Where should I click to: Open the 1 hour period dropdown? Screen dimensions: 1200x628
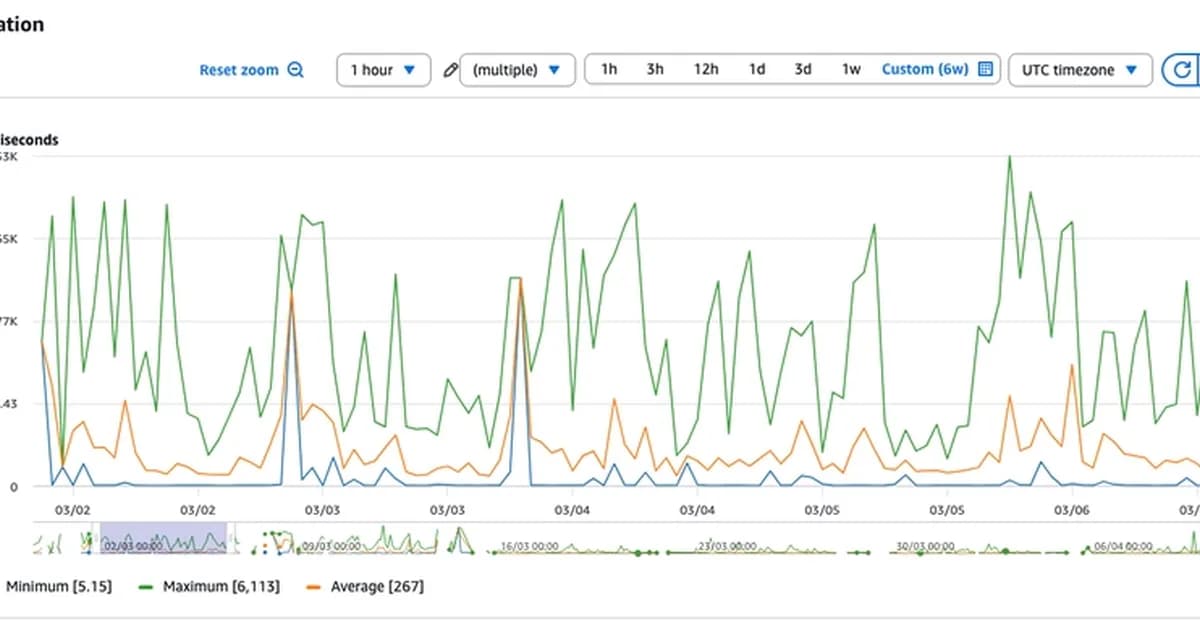point(383,69)
